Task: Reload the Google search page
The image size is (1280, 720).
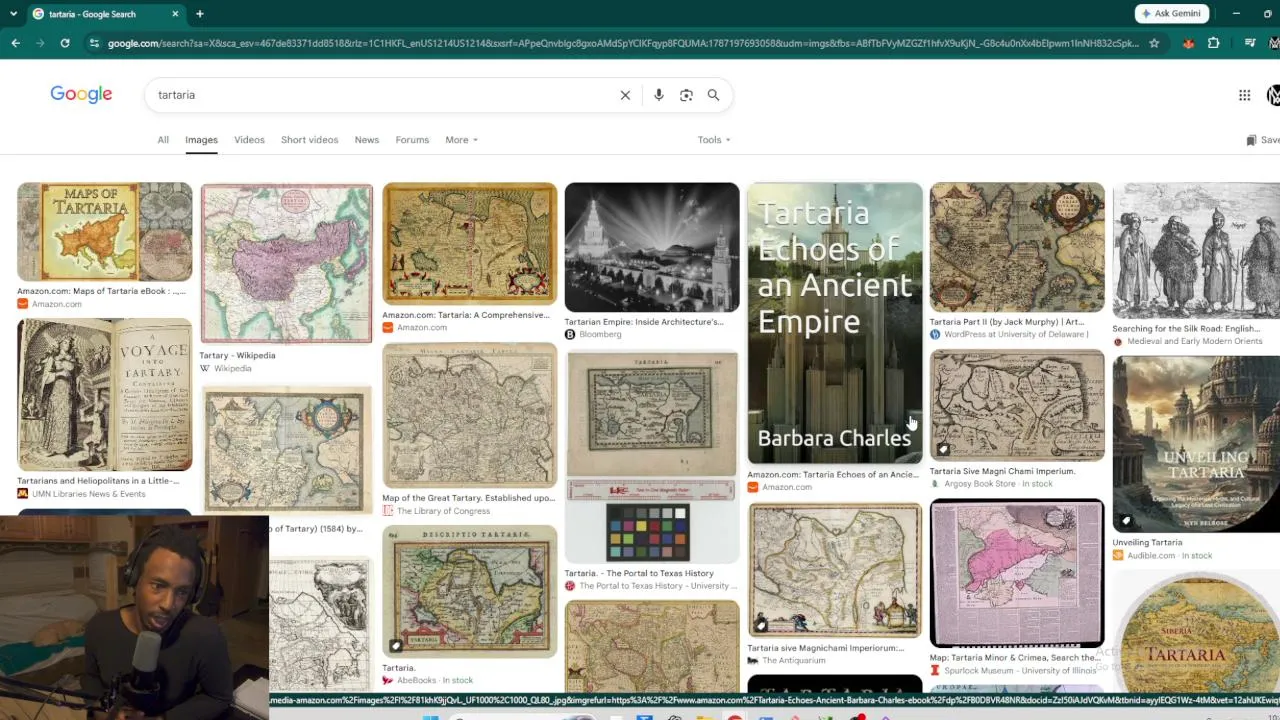Action: tap(65, 43)
